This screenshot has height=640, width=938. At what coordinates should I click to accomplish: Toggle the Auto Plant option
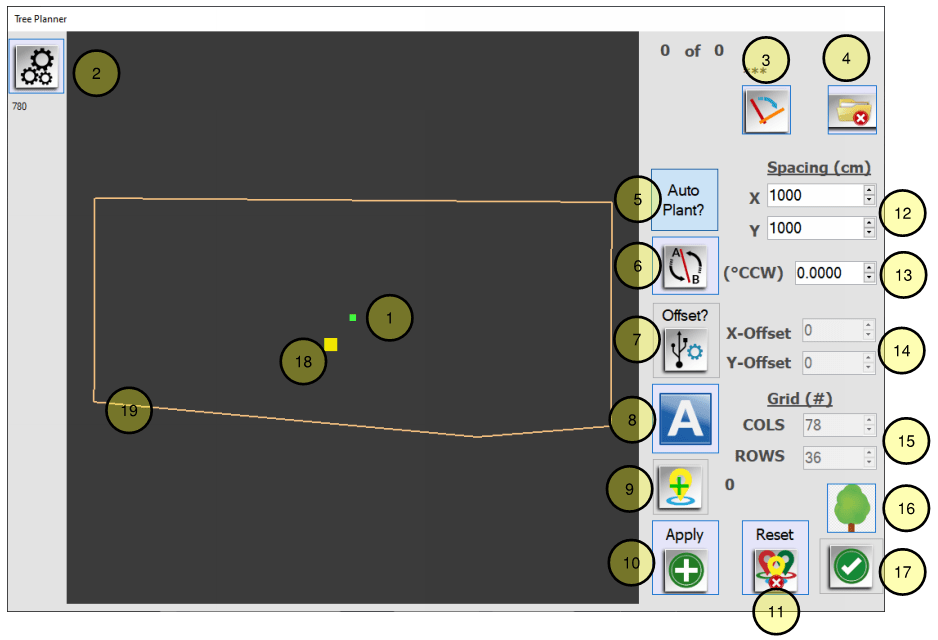pos(684,201)
